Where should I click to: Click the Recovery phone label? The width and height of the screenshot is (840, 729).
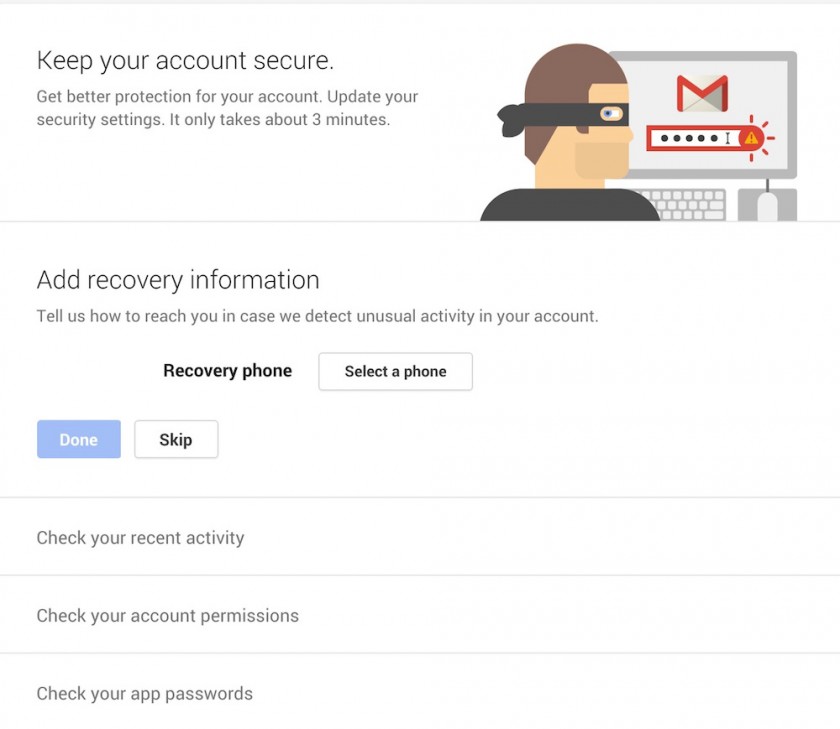click(227, 371)
